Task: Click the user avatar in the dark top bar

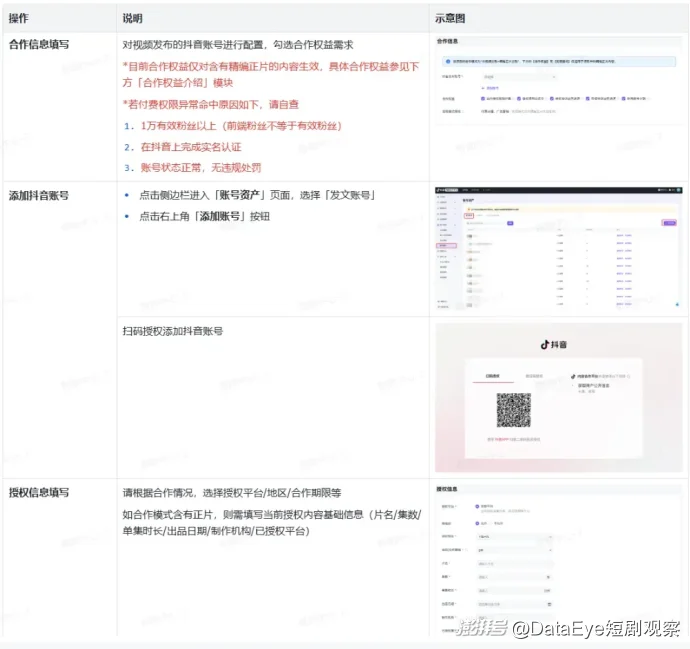Action: pyautogui.click(x=676, y=190)
